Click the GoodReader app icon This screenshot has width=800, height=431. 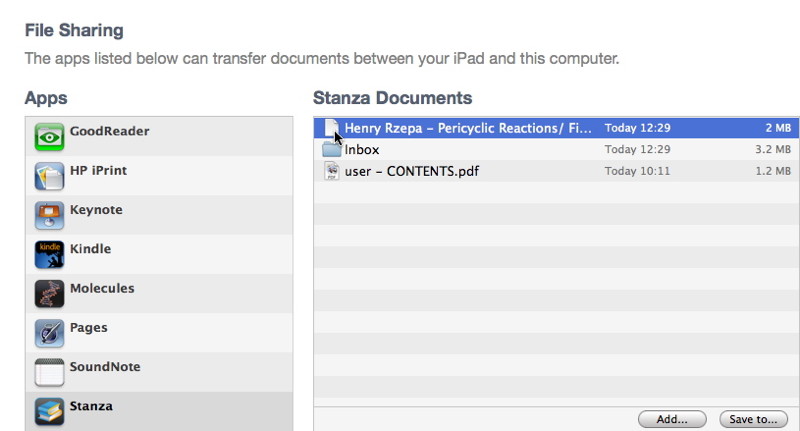(x=49, y=137)
